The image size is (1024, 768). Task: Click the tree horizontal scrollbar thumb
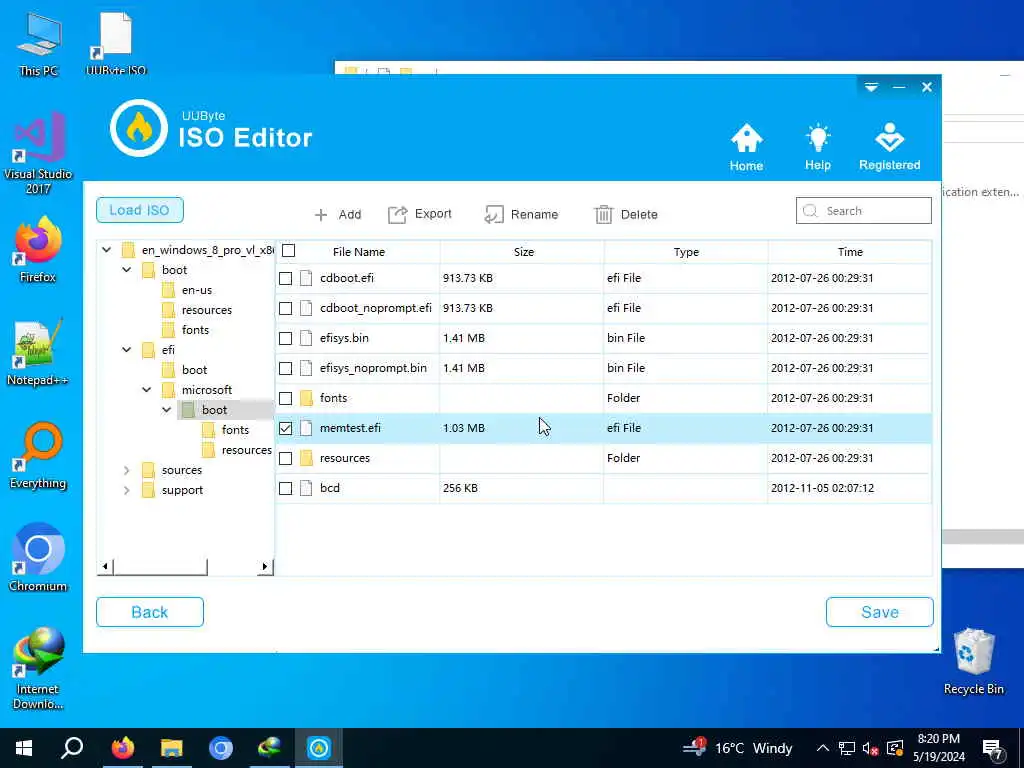coord(161,567)
